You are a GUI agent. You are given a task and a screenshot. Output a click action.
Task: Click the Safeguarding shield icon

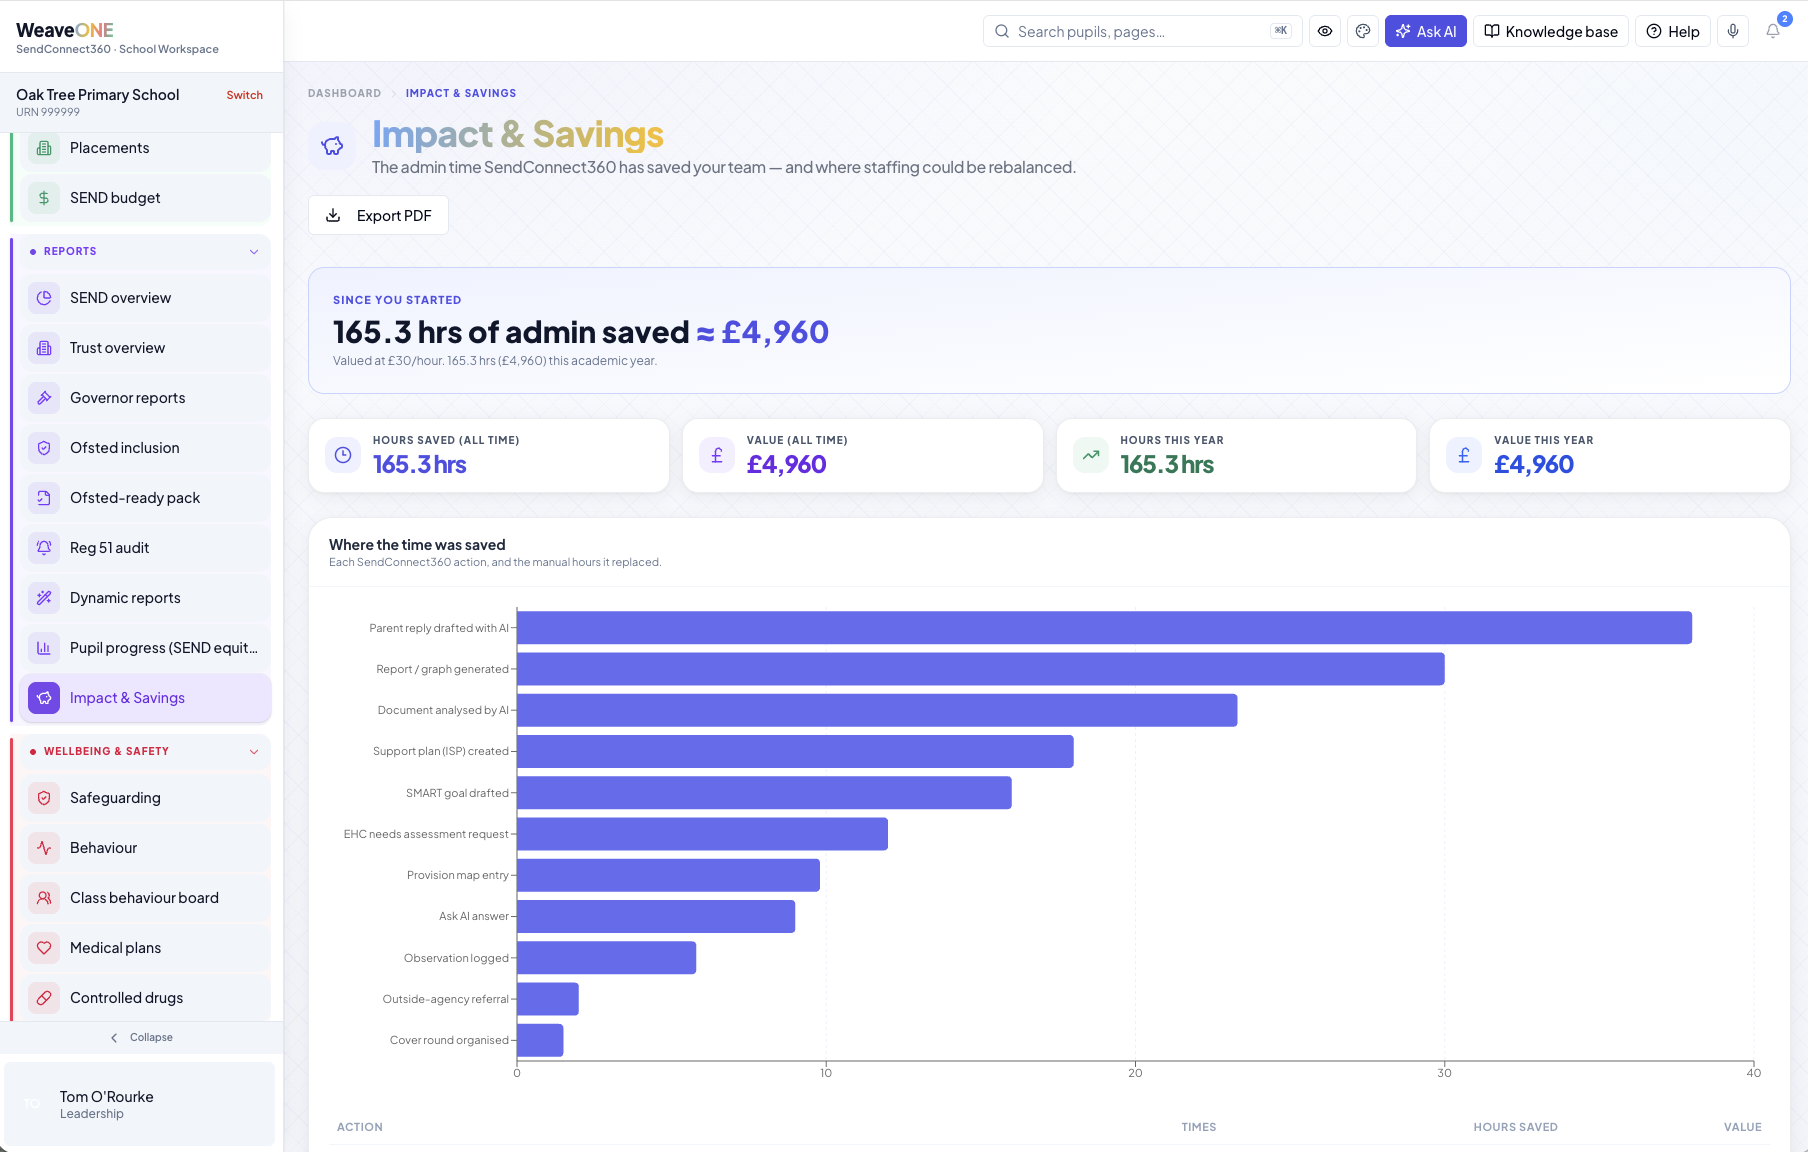click(44, 798)
